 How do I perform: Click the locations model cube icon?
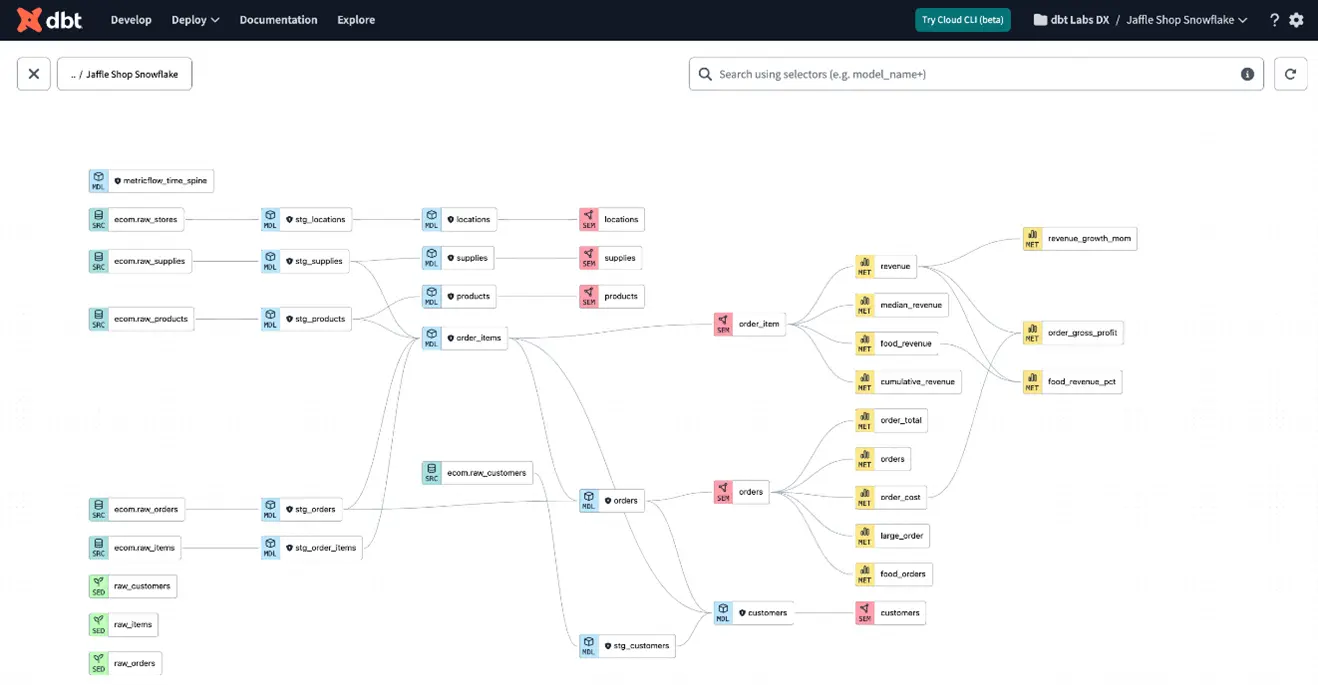(431, 219)
